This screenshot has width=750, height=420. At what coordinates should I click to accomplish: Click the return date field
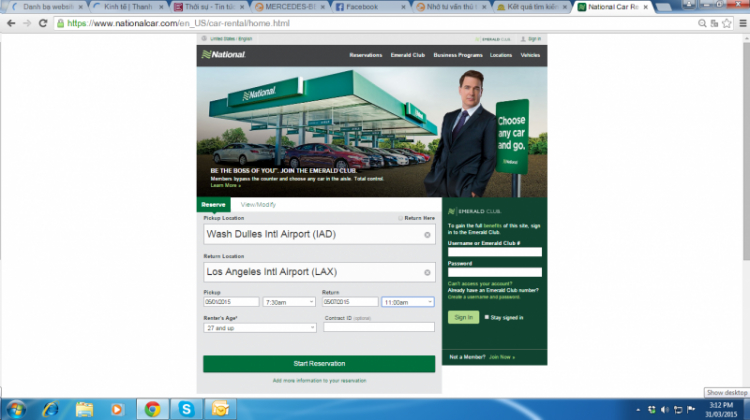[x=350, y=302]
